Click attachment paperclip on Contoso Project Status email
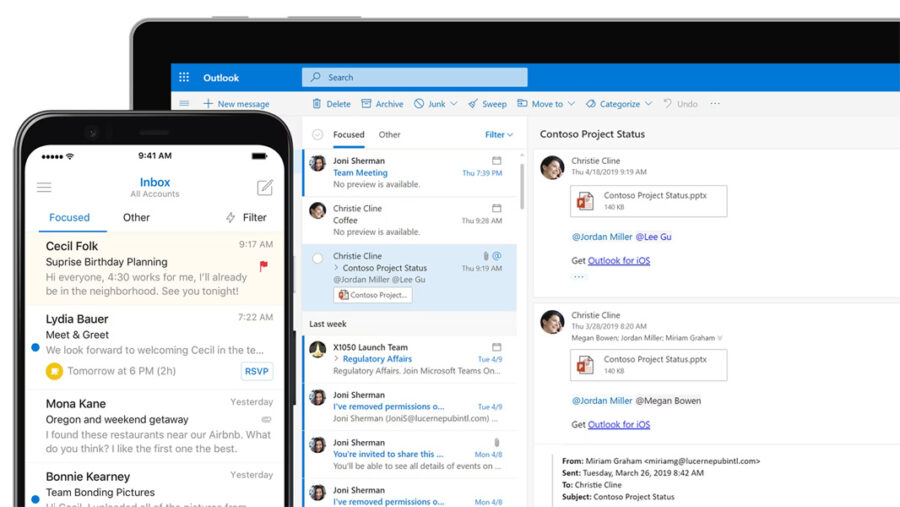The image size is (900, 507). (x=486, y=256)
